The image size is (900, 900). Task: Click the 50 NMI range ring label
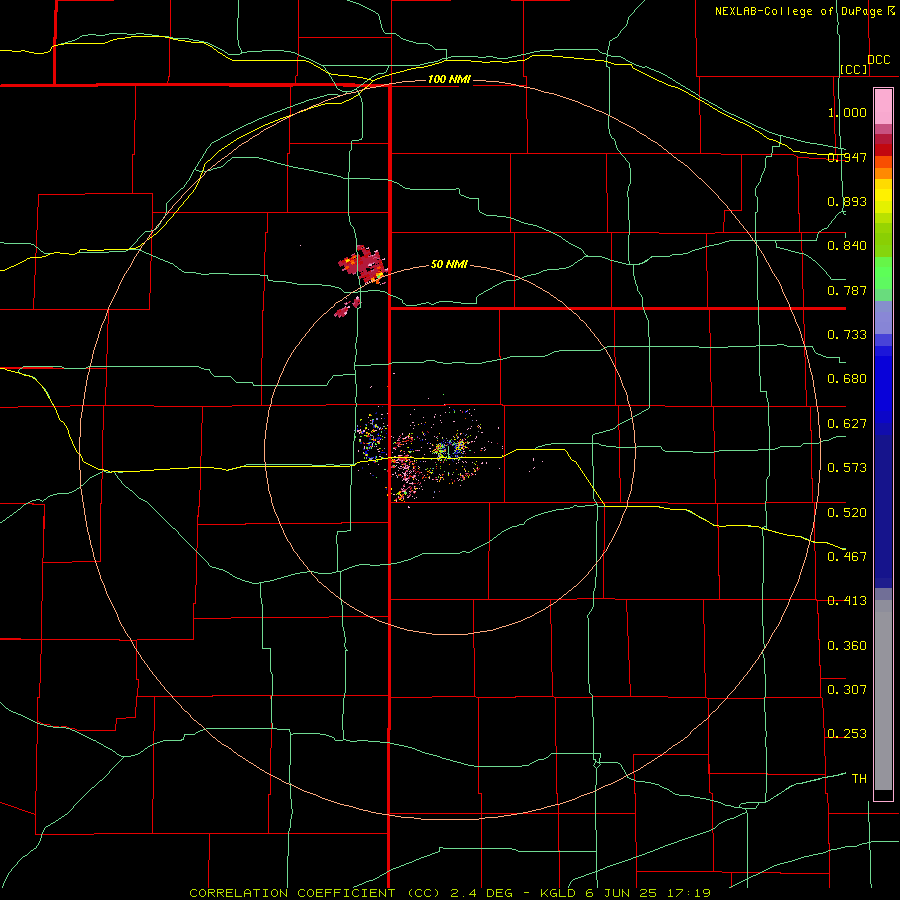click(449, 264)
